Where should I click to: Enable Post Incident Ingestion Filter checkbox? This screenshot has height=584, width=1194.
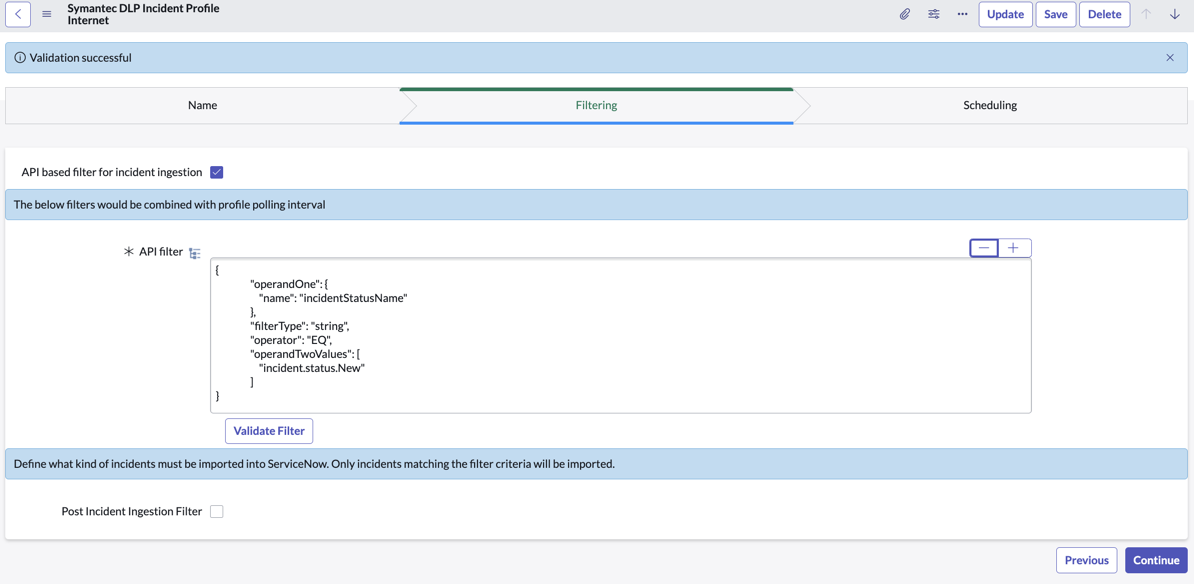tap(216, 512)
